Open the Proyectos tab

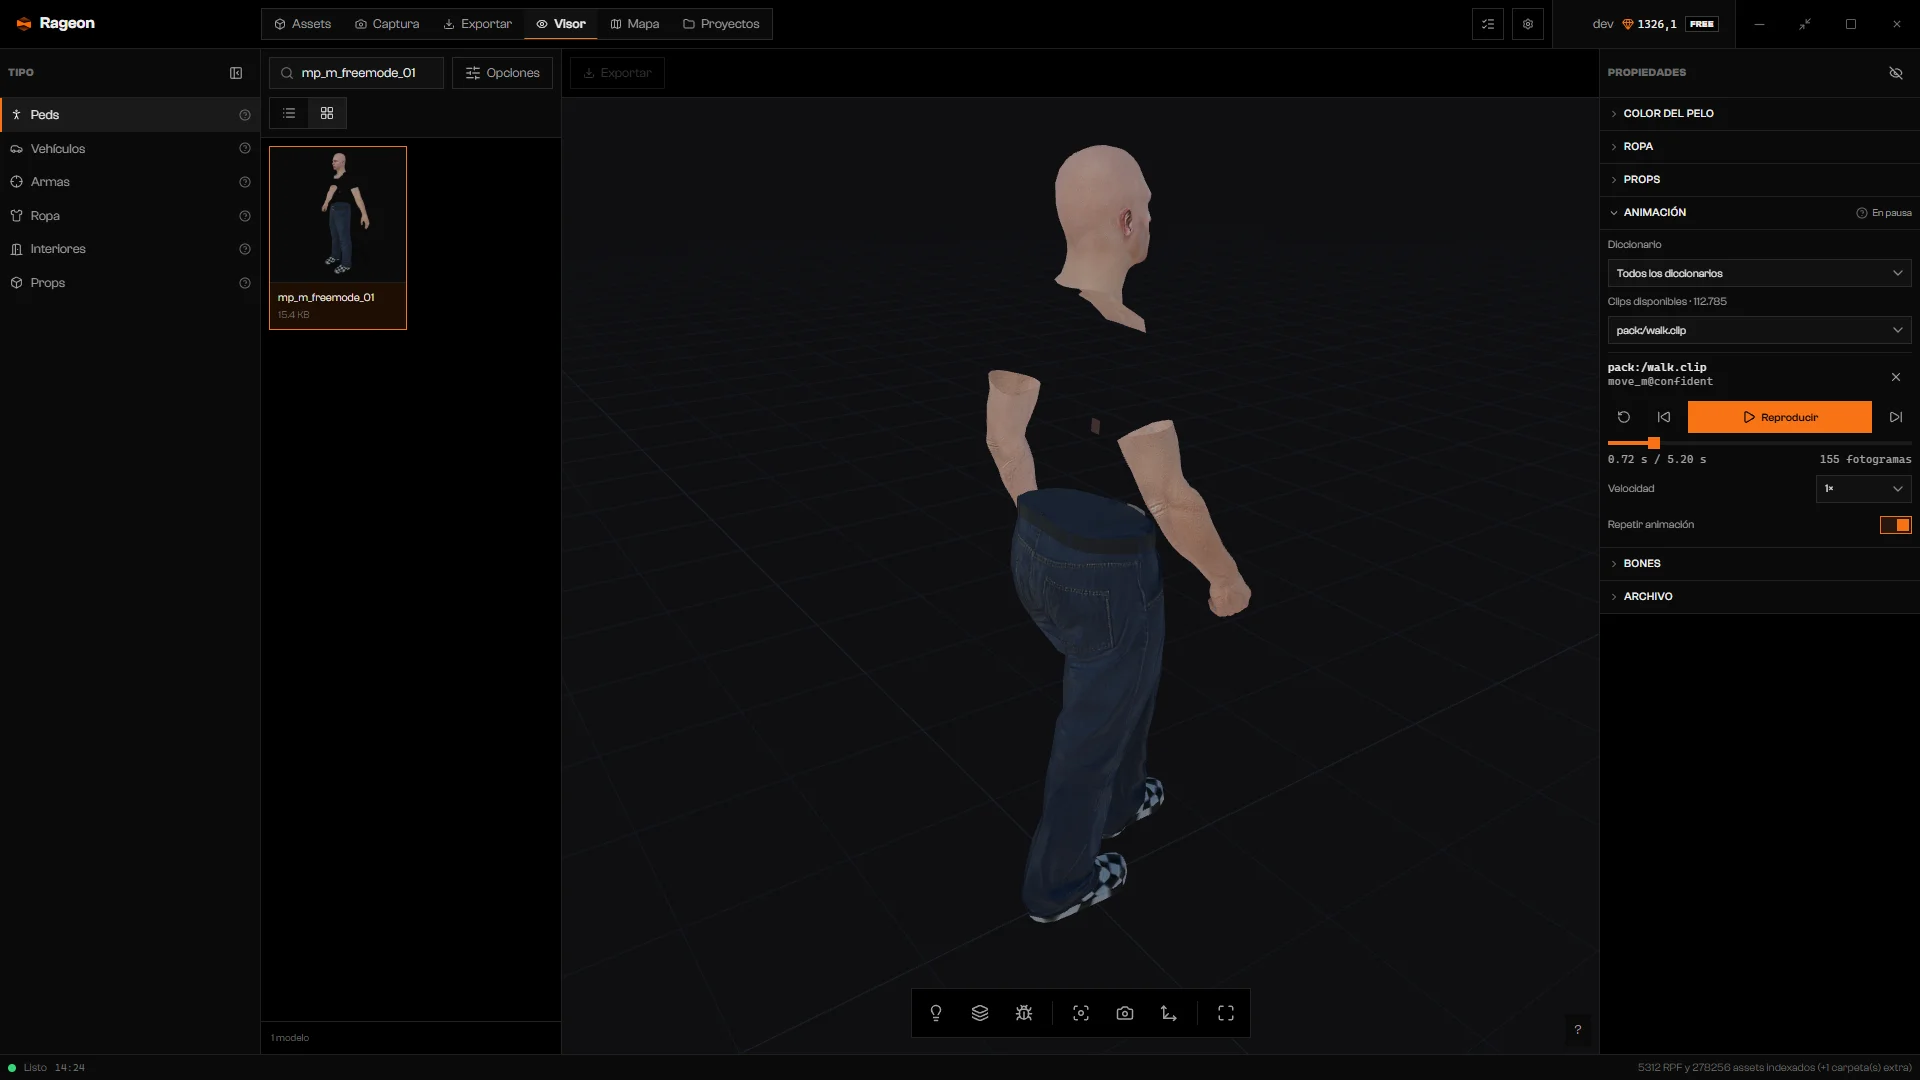pos(721,24)
